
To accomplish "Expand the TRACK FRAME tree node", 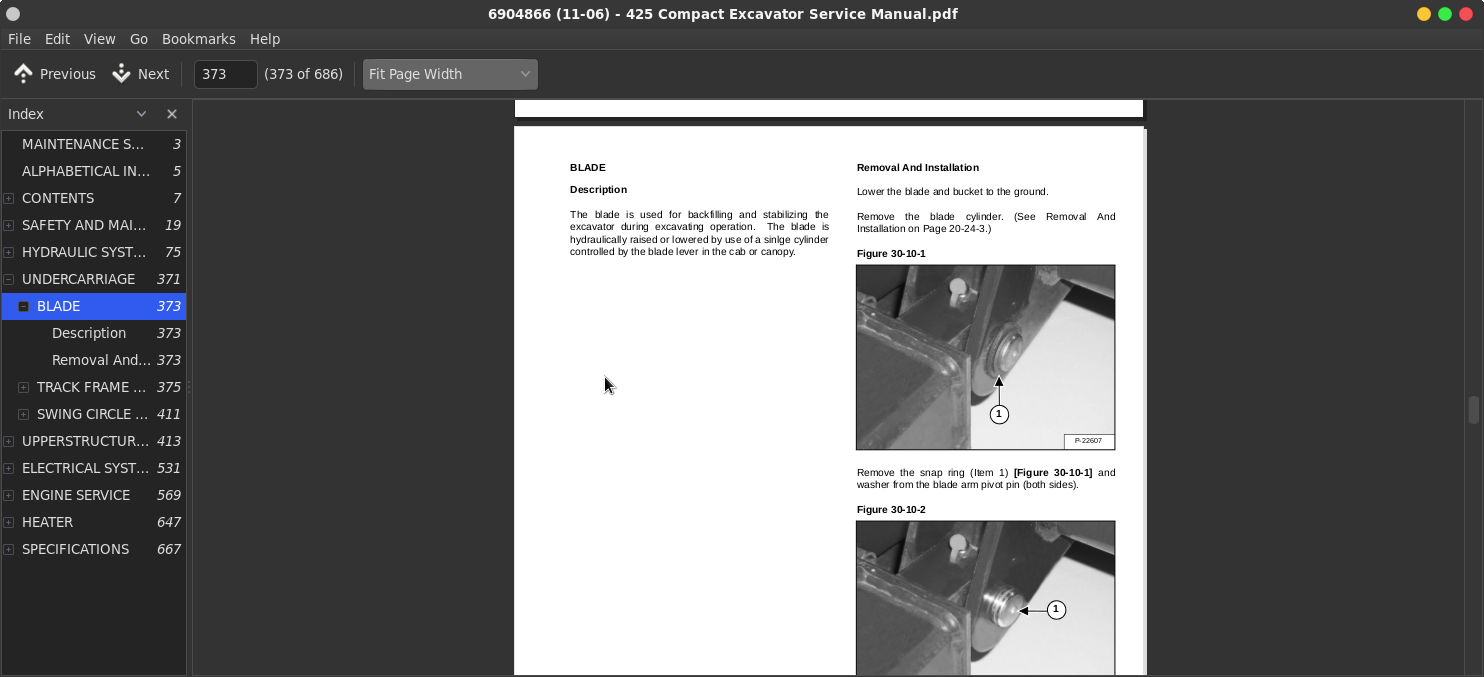I will tap(24, 388).
